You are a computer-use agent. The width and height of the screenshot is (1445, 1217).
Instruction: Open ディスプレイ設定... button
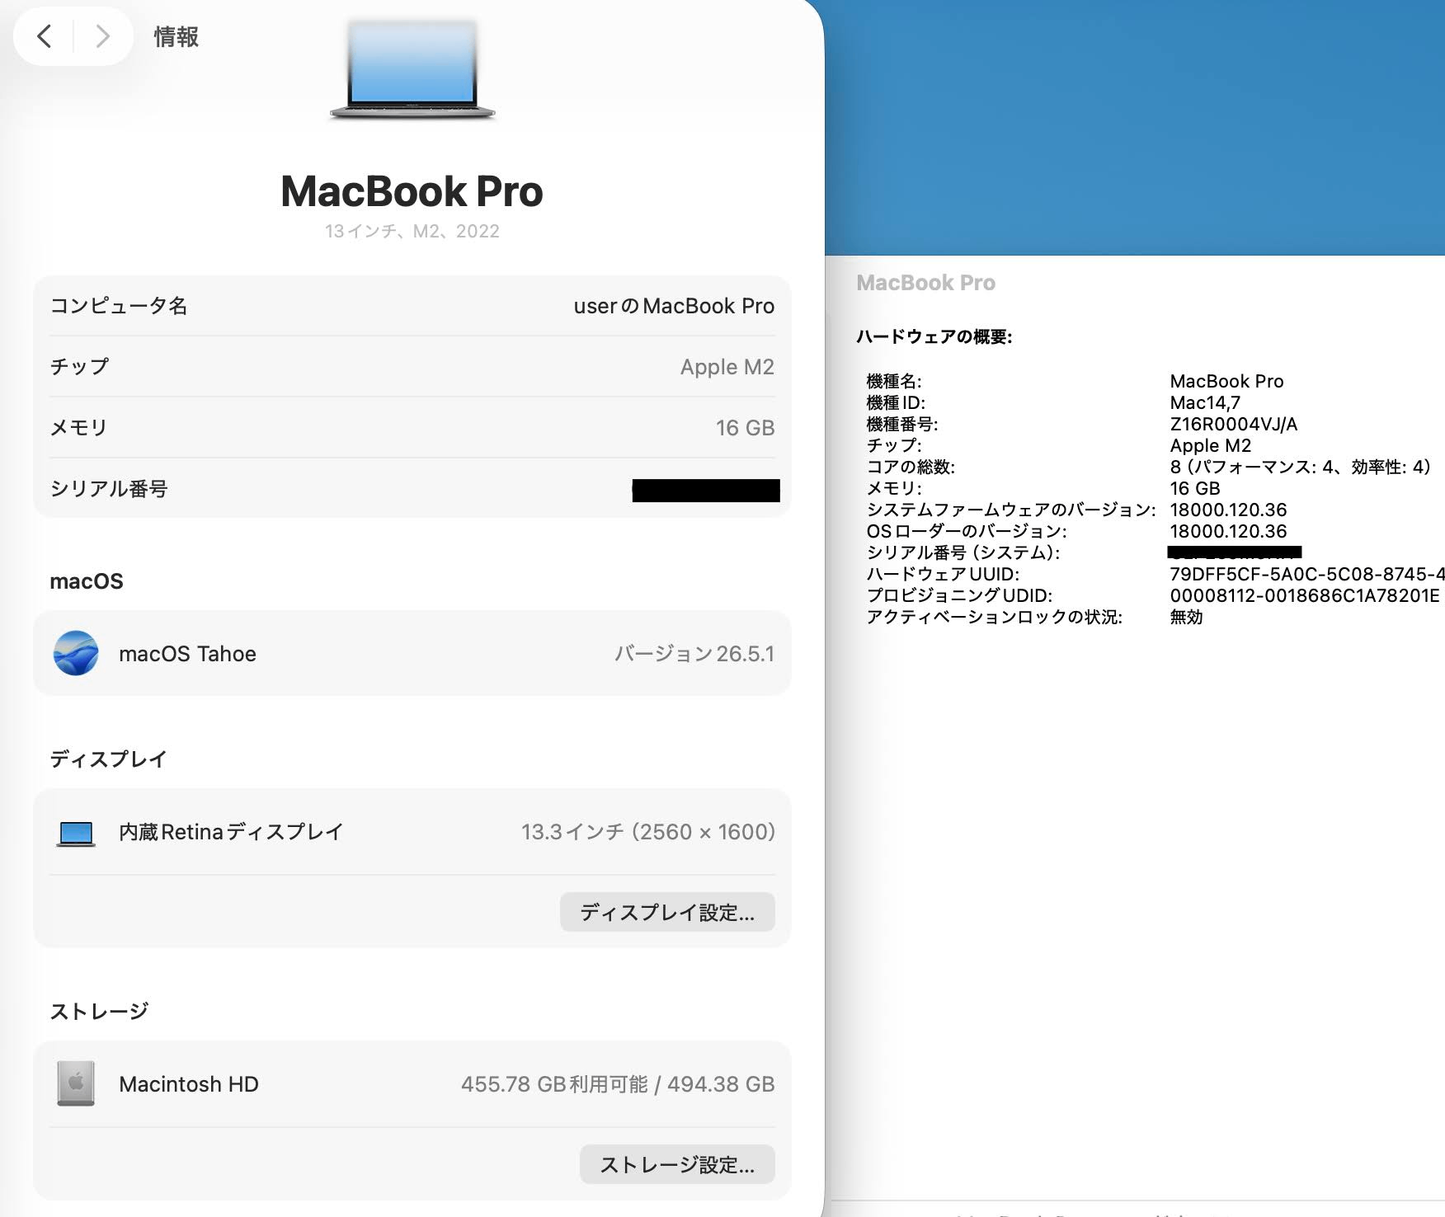pyautogui.click(x=667, y=912)
